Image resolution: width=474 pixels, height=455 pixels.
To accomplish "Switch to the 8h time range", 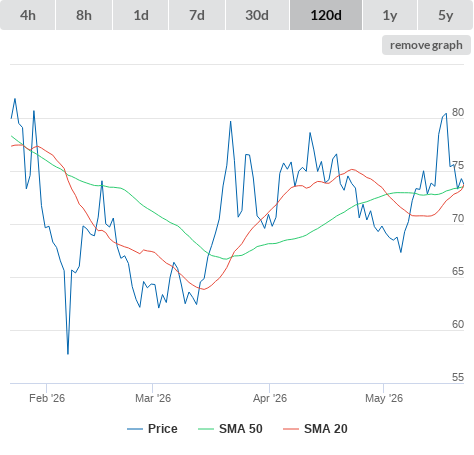I will [84, 15].
